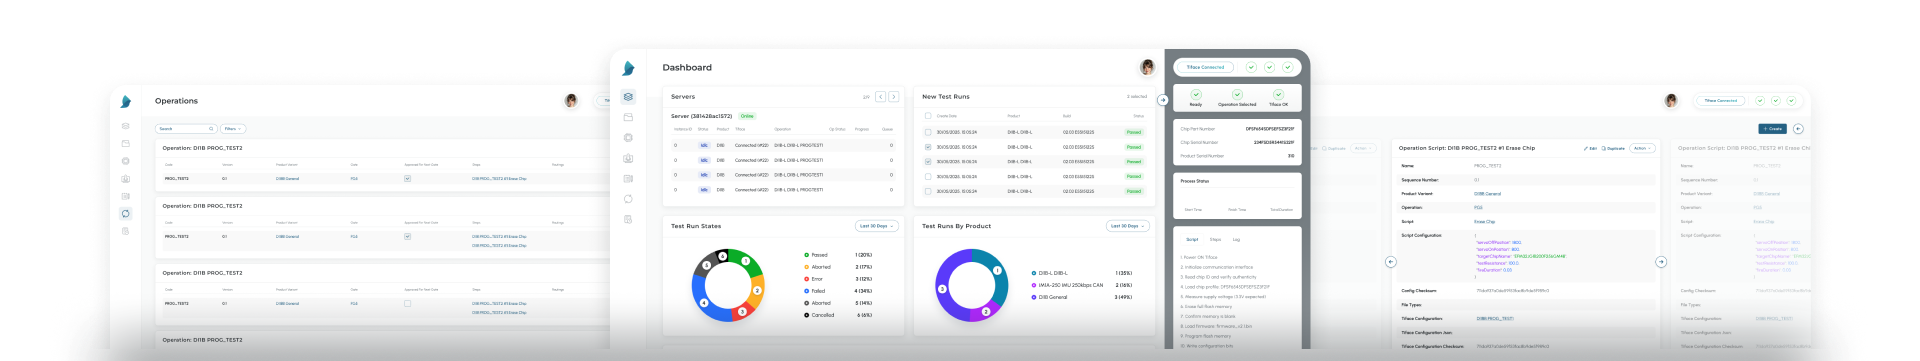Click the stacked-layers icon in the Dashboard sidebar

pos(628,97)
